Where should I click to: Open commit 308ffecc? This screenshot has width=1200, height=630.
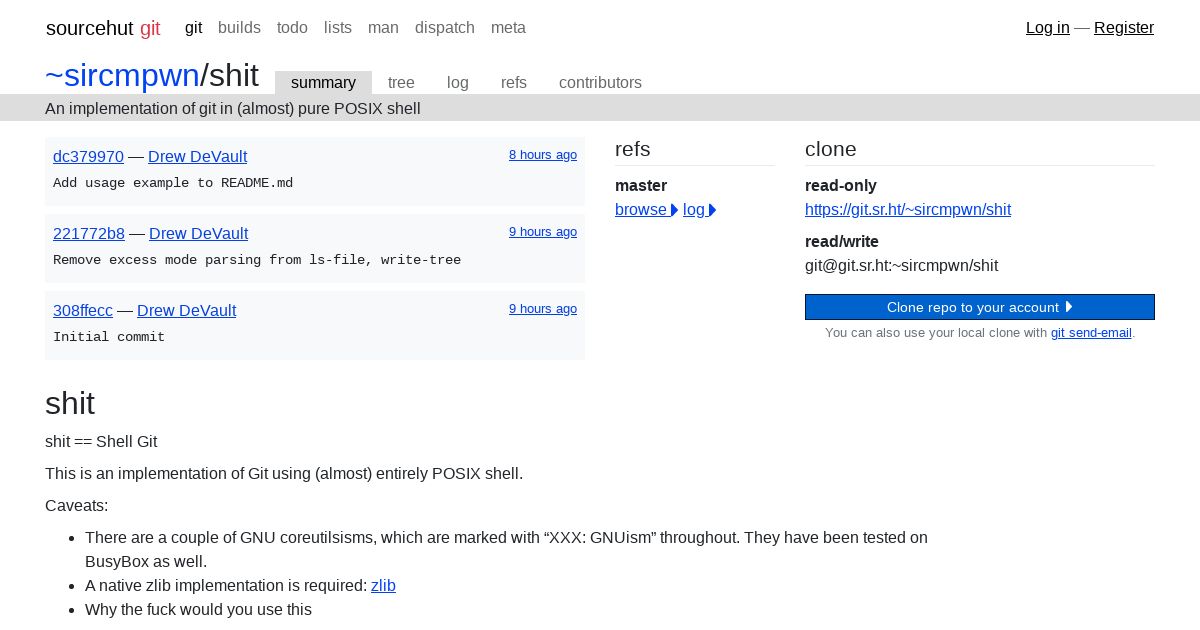pyautogui.click(x=83, y=311)
